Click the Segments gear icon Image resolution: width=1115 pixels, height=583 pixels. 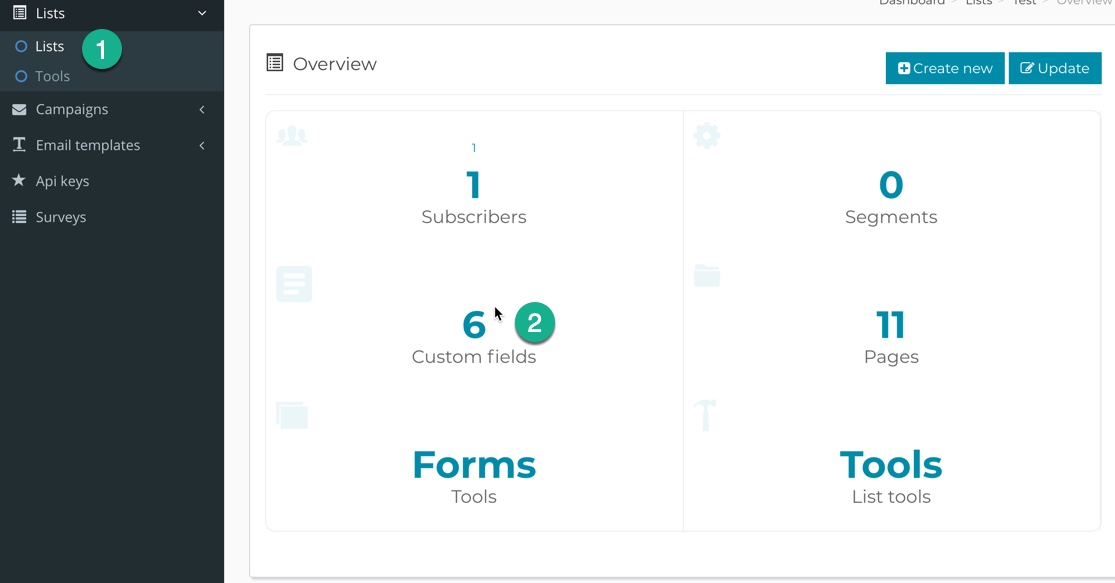tap(707, 135)
